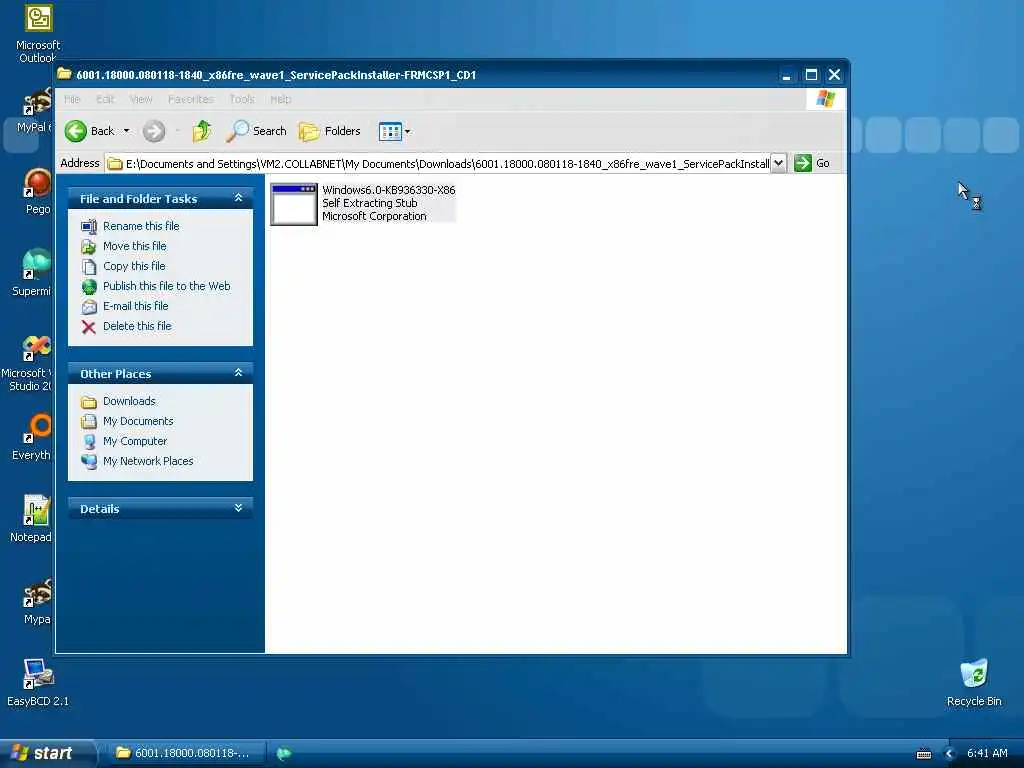Image resolution: width=1024 pixels, height=768 pixels.
Task: Click the green Back arrow button
Action: pos(76,131)
